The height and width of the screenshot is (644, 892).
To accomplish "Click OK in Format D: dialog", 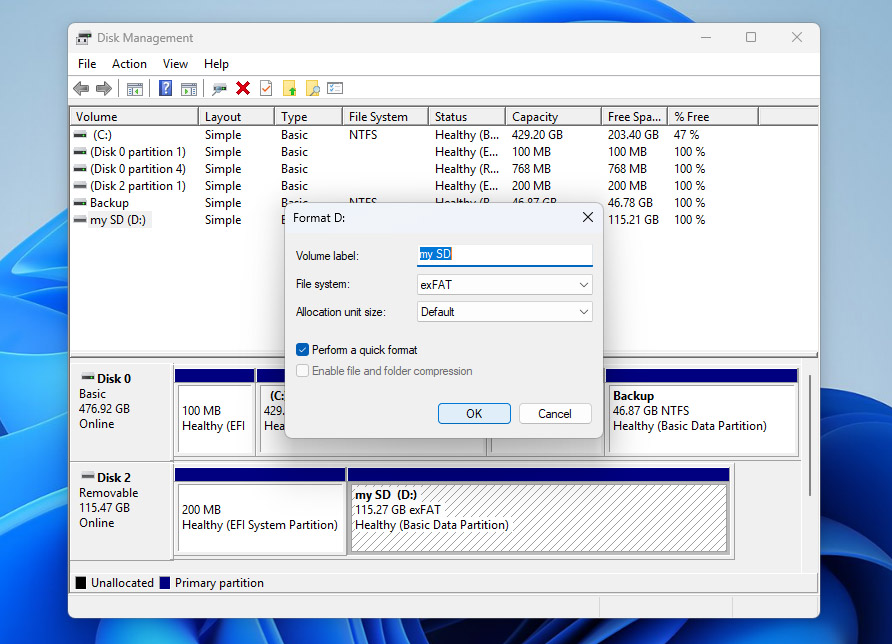I will [474, 414].
